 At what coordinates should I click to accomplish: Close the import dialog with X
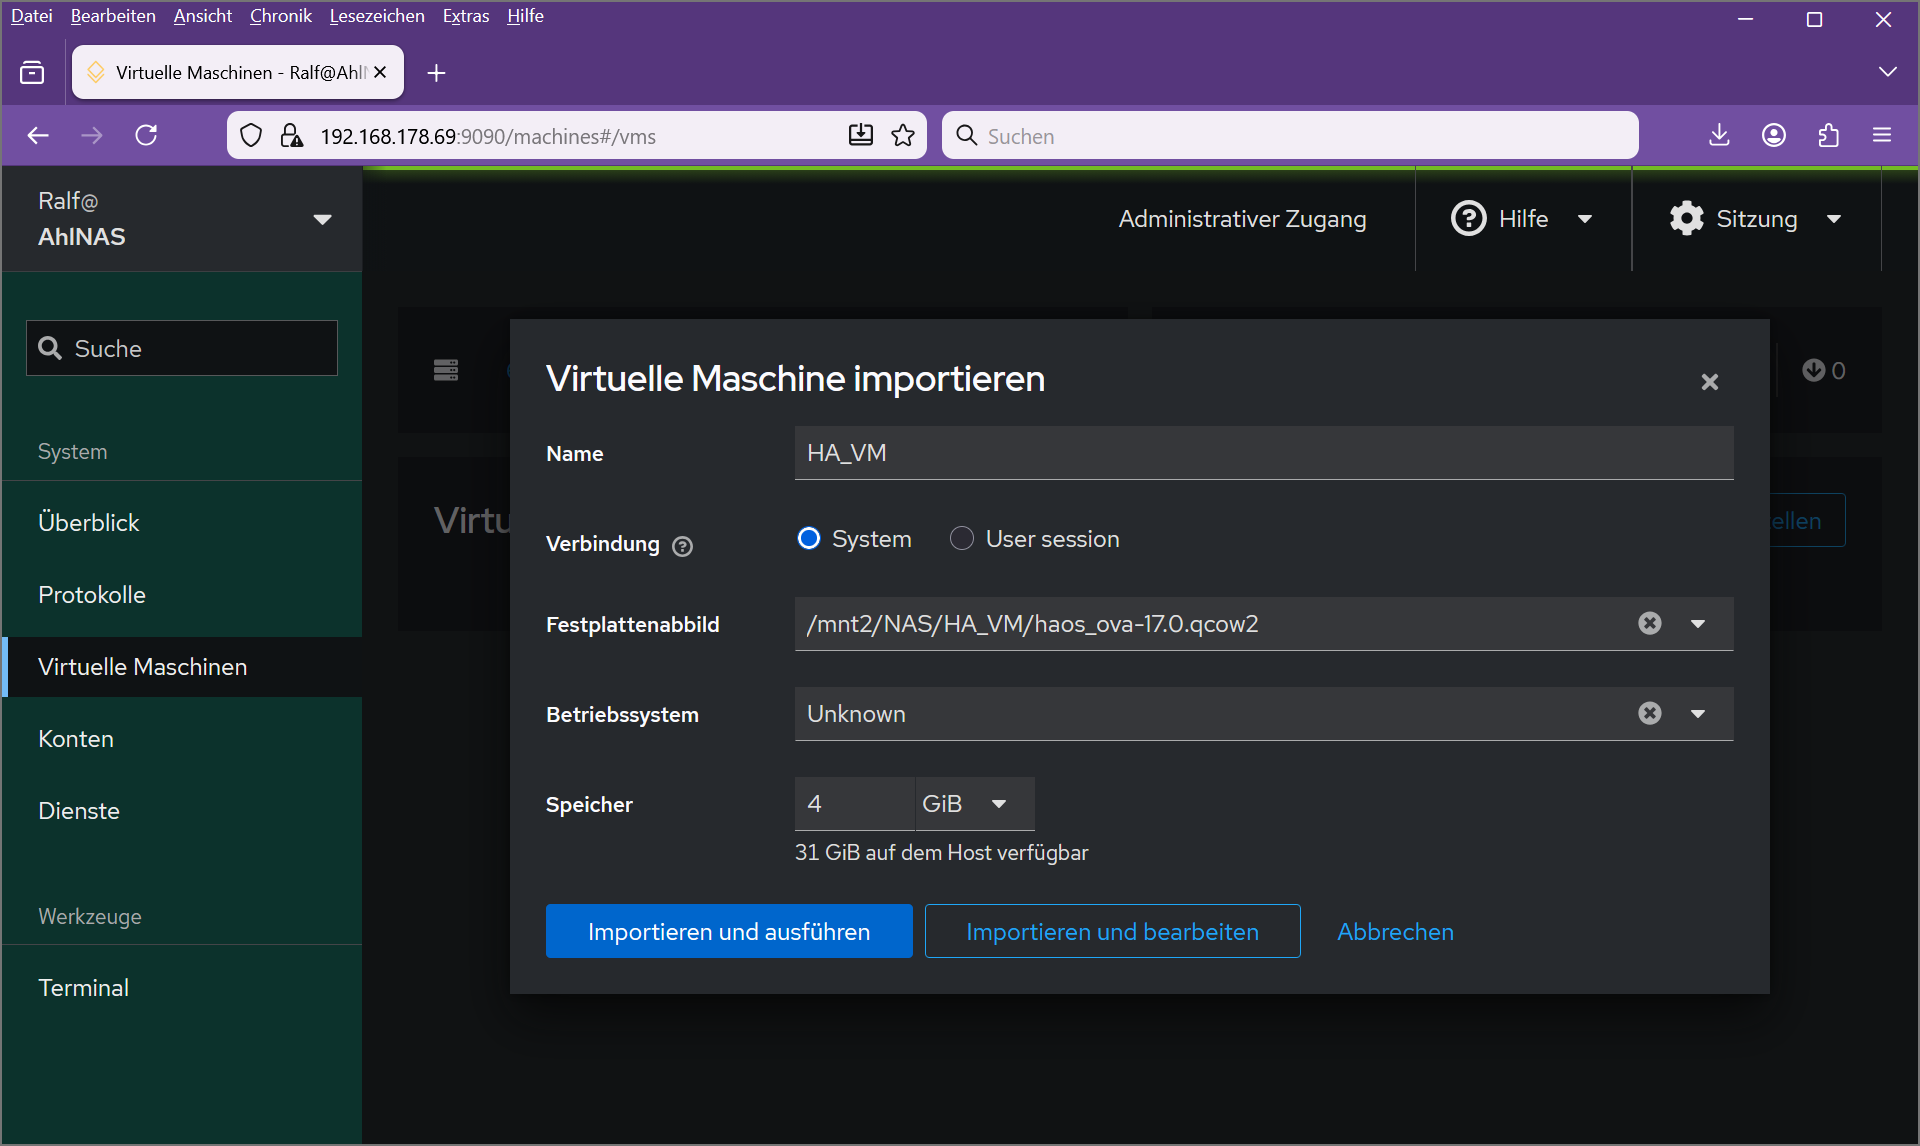(x=1709, y=382)
